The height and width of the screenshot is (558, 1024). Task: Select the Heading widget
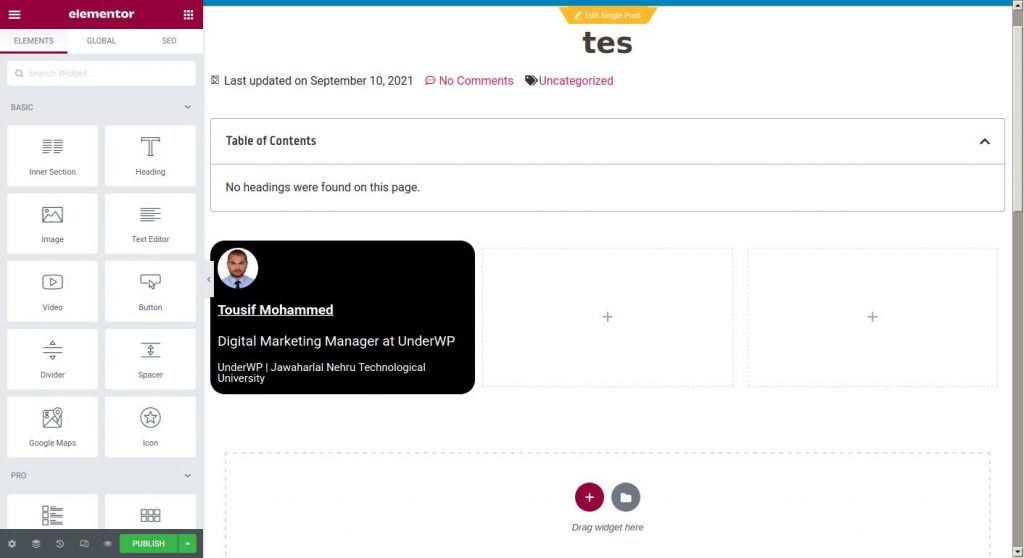tap(150, 156)
